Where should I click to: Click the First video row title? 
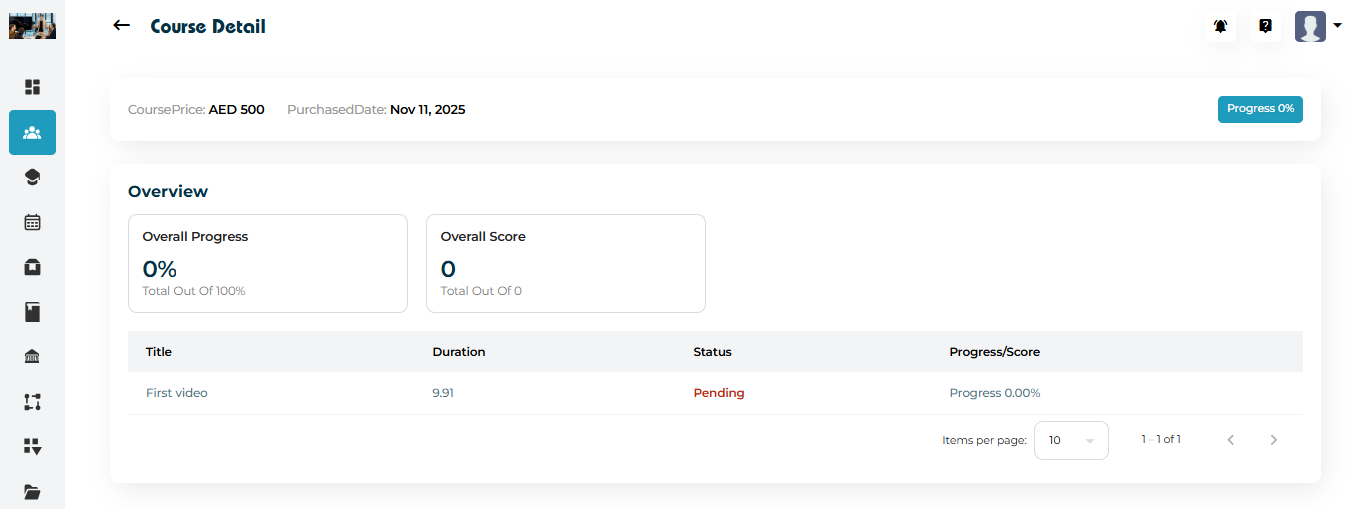(177, 393)
